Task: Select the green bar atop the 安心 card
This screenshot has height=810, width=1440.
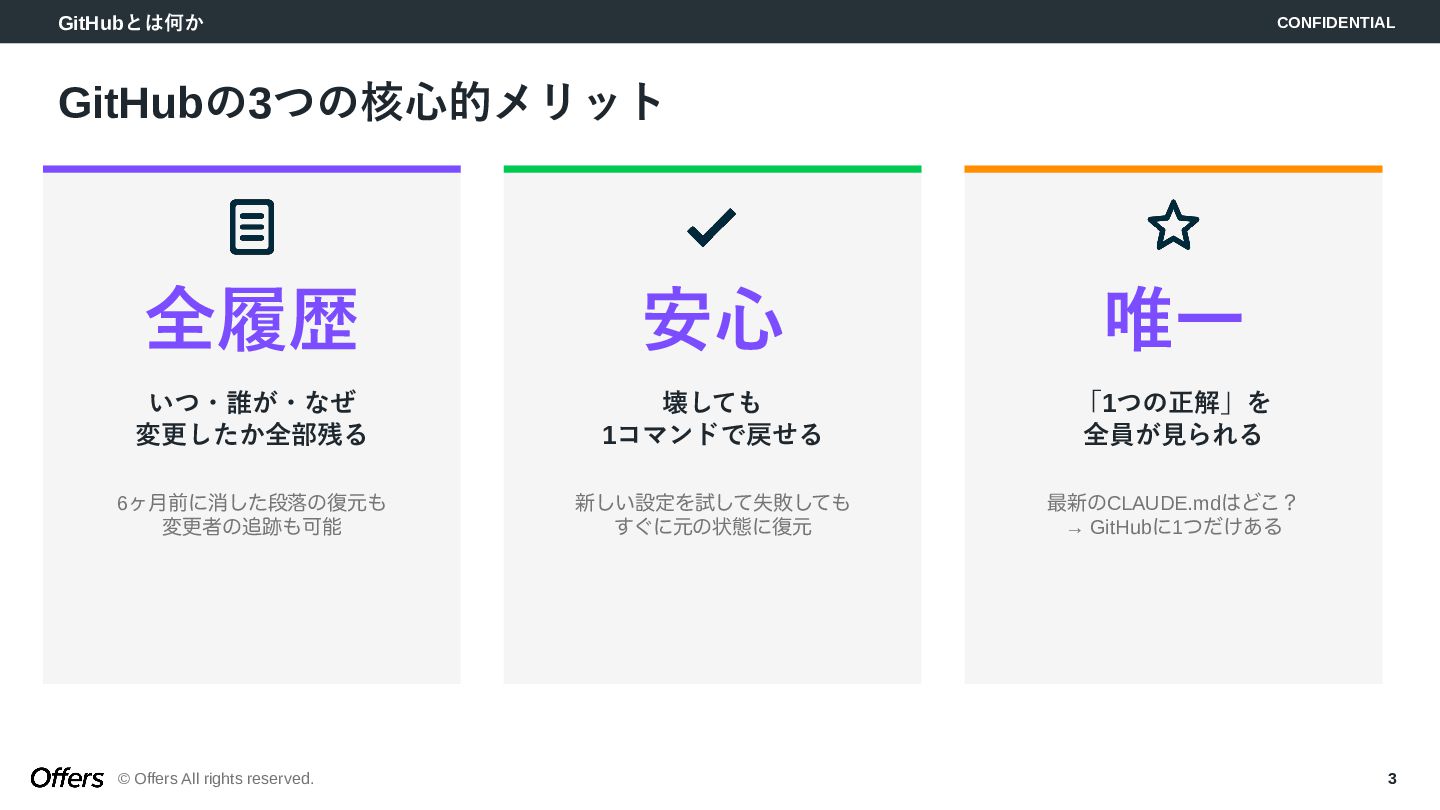Action: pyautogui.click(x=712, y=169)
